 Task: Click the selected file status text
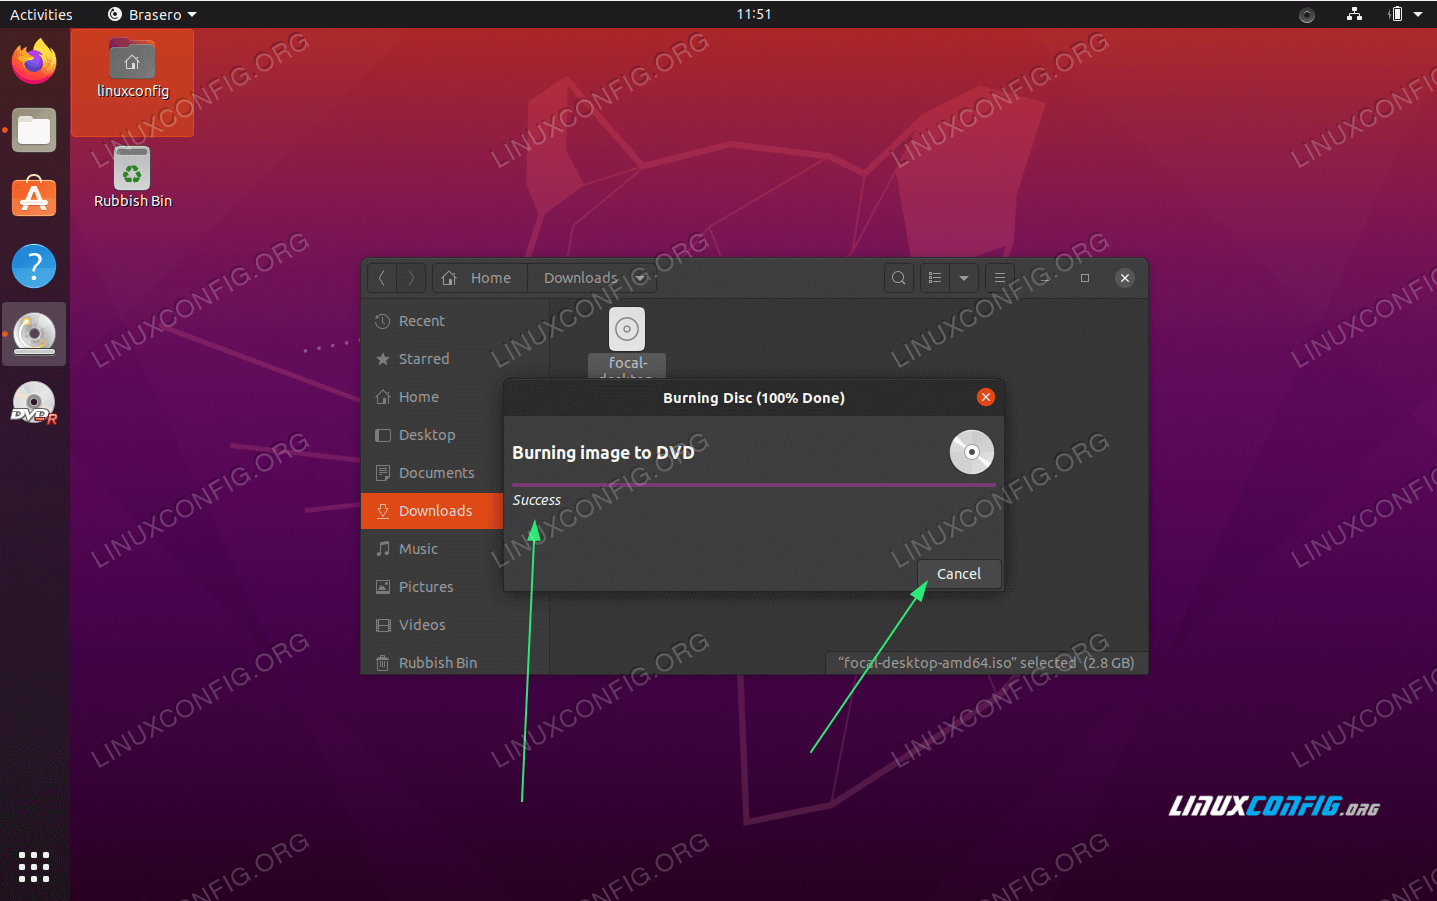tap(986, 663)
